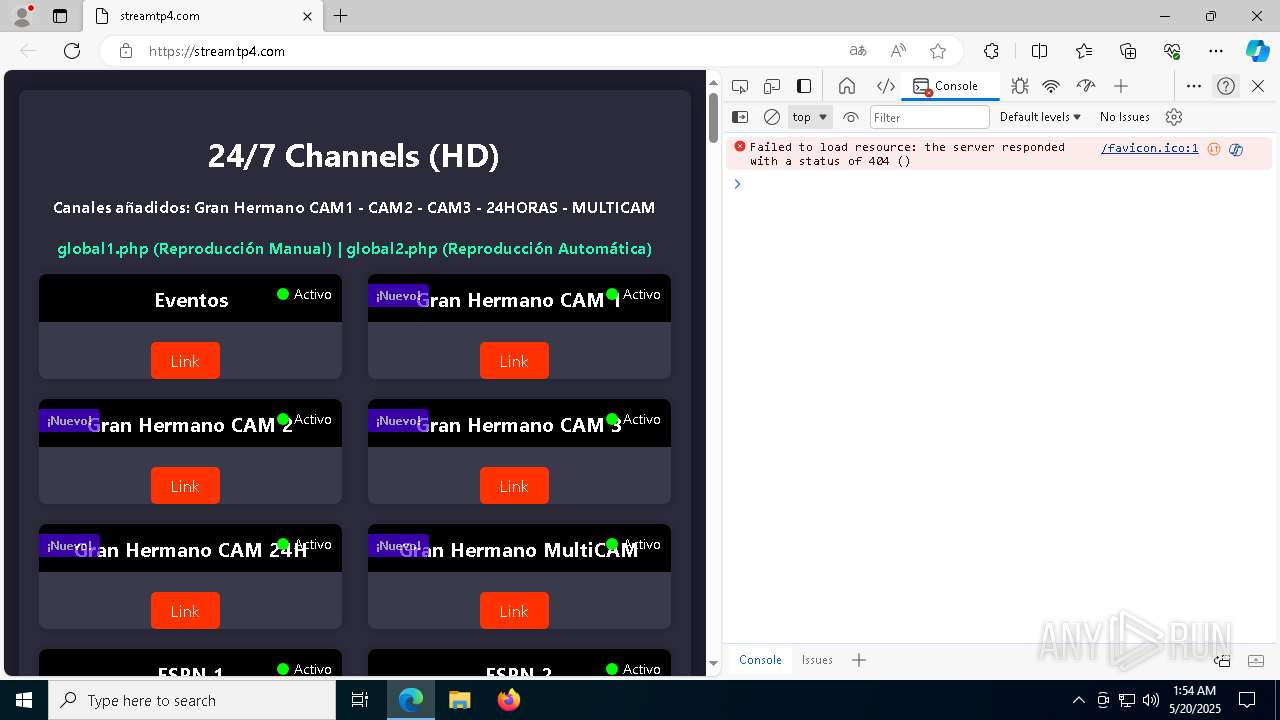Clear the console output
Viewport: 1280px width, 720px height.
772,117
